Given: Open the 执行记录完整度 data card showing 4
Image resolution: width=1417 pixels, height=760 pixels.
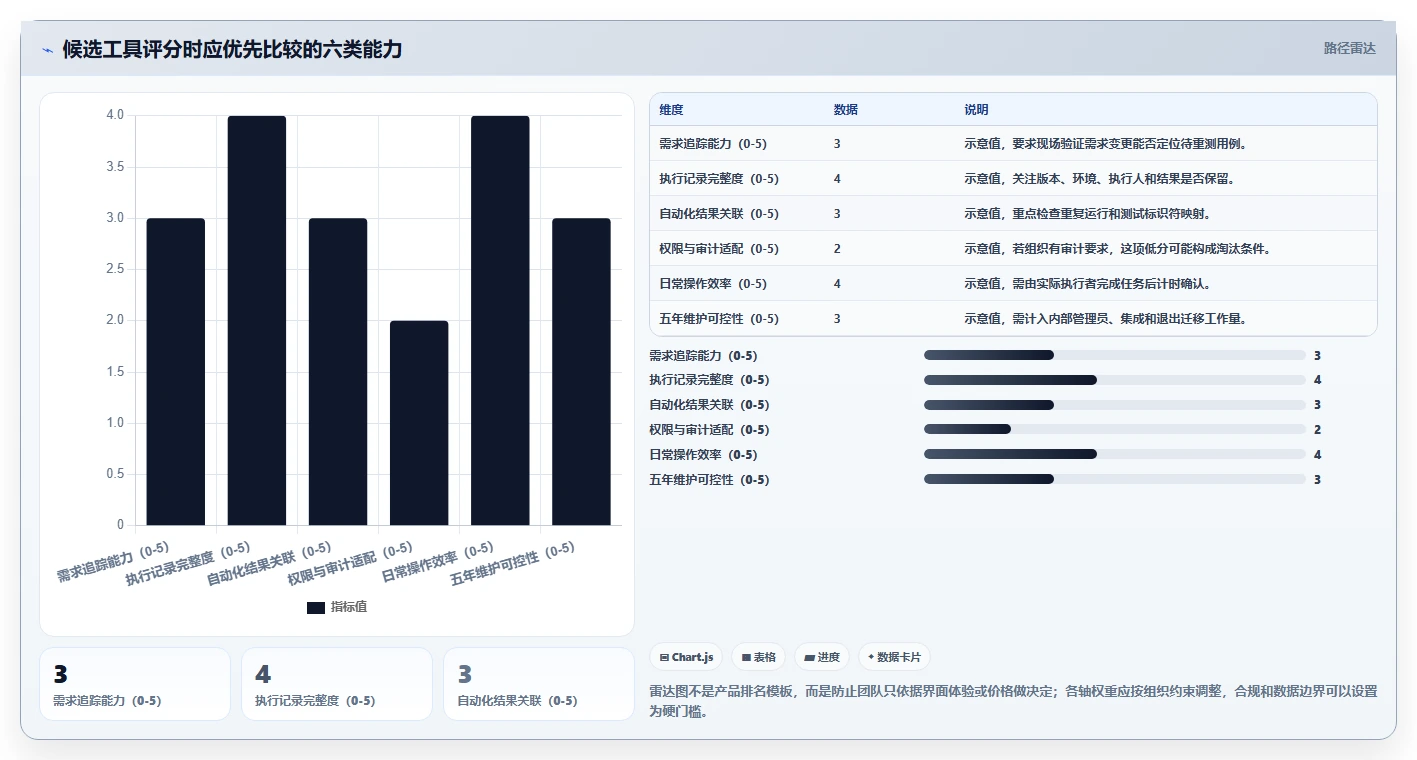Looking at the screenshot, I should (x=337, y=684).
